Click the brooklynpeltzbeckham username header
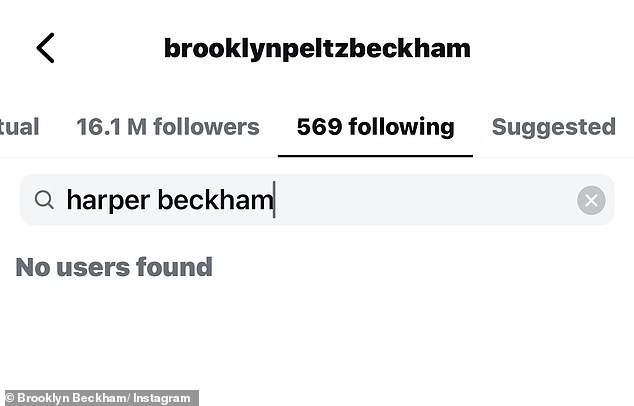The image size is (634, 406). 317,48
